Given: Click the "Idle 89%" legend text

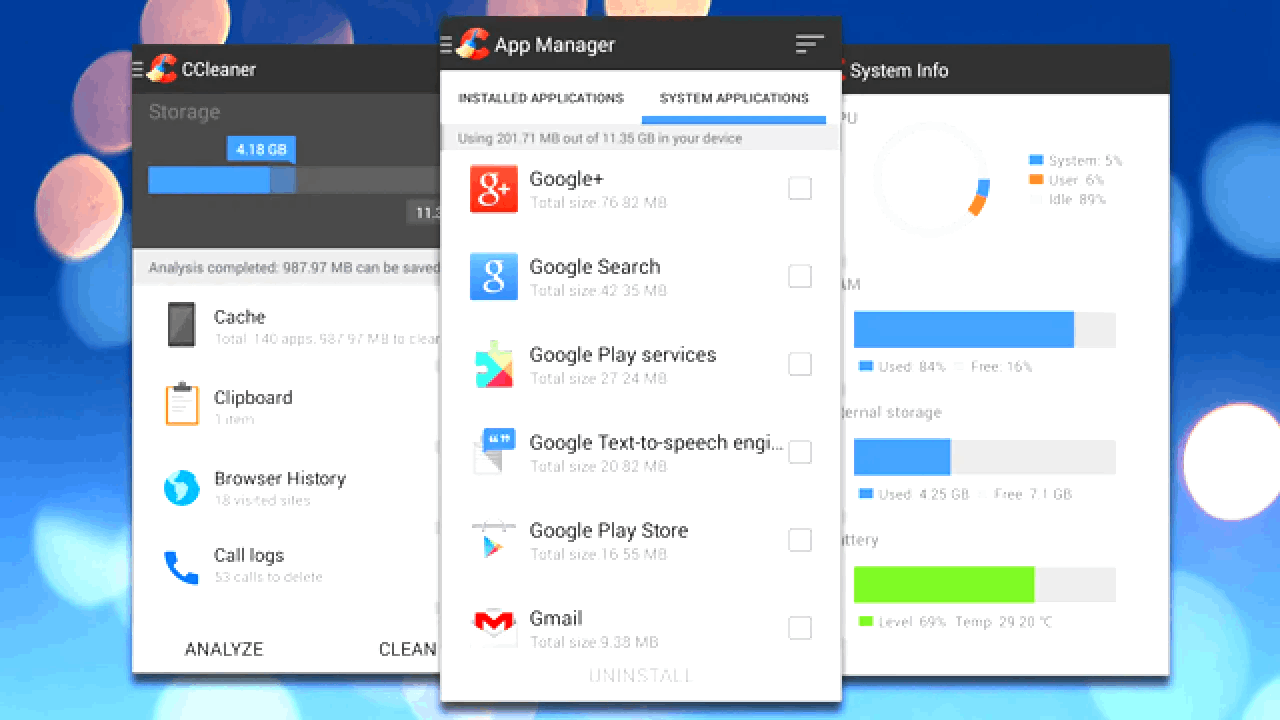Looking at the screenshot, I should coord(1077,199).
